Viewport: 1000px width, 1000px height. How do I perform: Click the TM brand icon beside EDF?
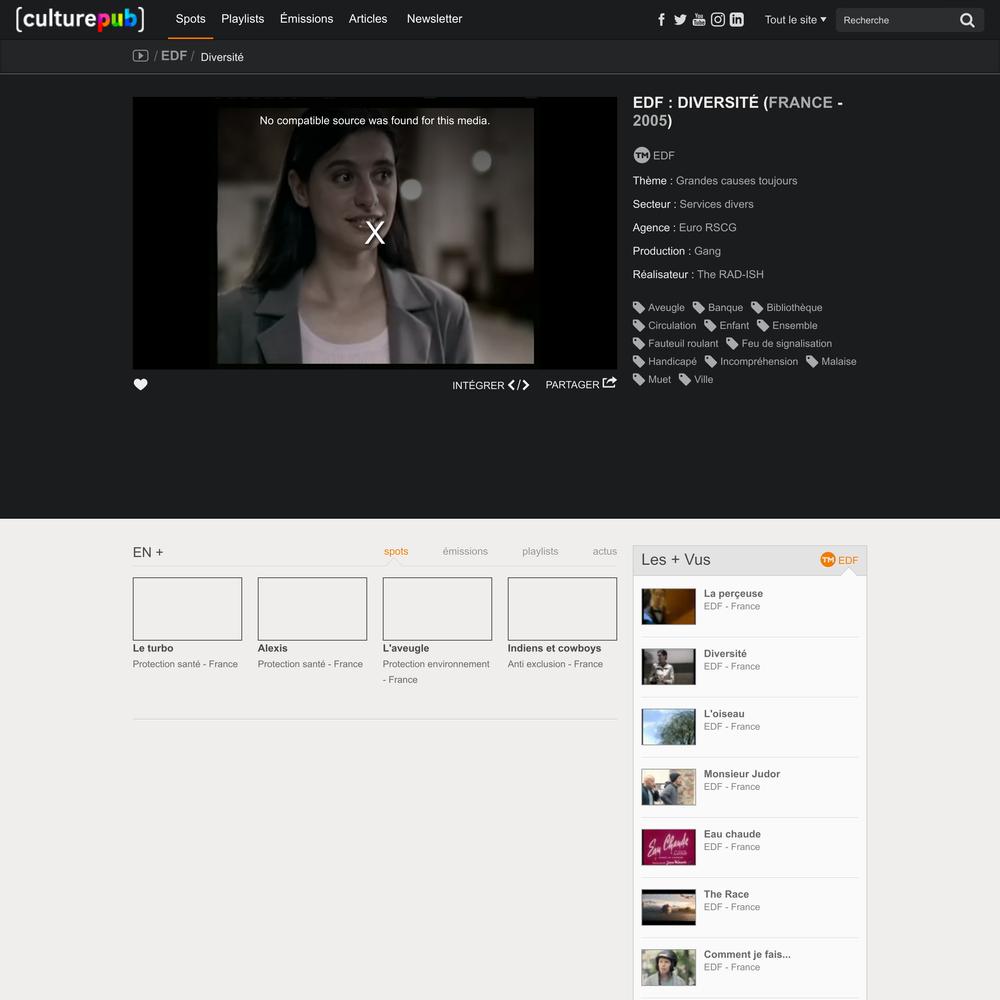(641, 155)
